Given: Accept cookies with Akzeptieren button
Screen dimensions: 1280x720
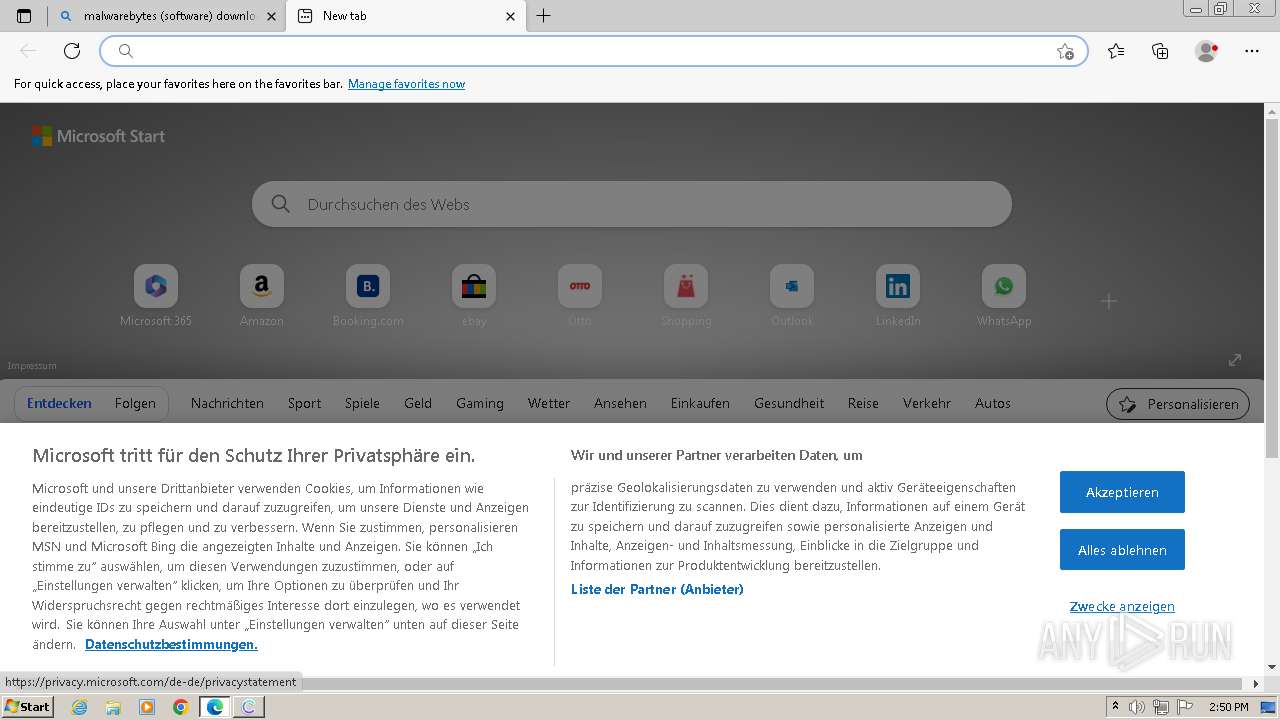Looking at the screenshot, I should 1122,492.
